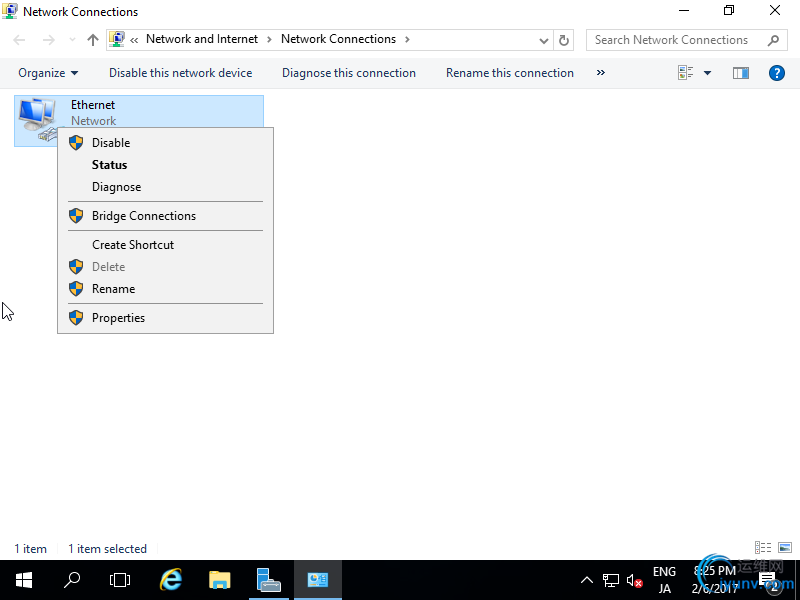Go up one level with up arrow
The width and height of the screenshot is (800, 600).
92,40
